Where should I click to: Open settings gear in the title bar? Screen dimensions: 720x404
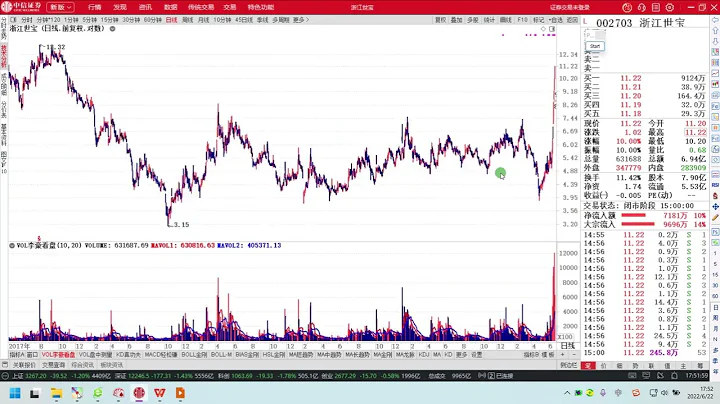670,7
